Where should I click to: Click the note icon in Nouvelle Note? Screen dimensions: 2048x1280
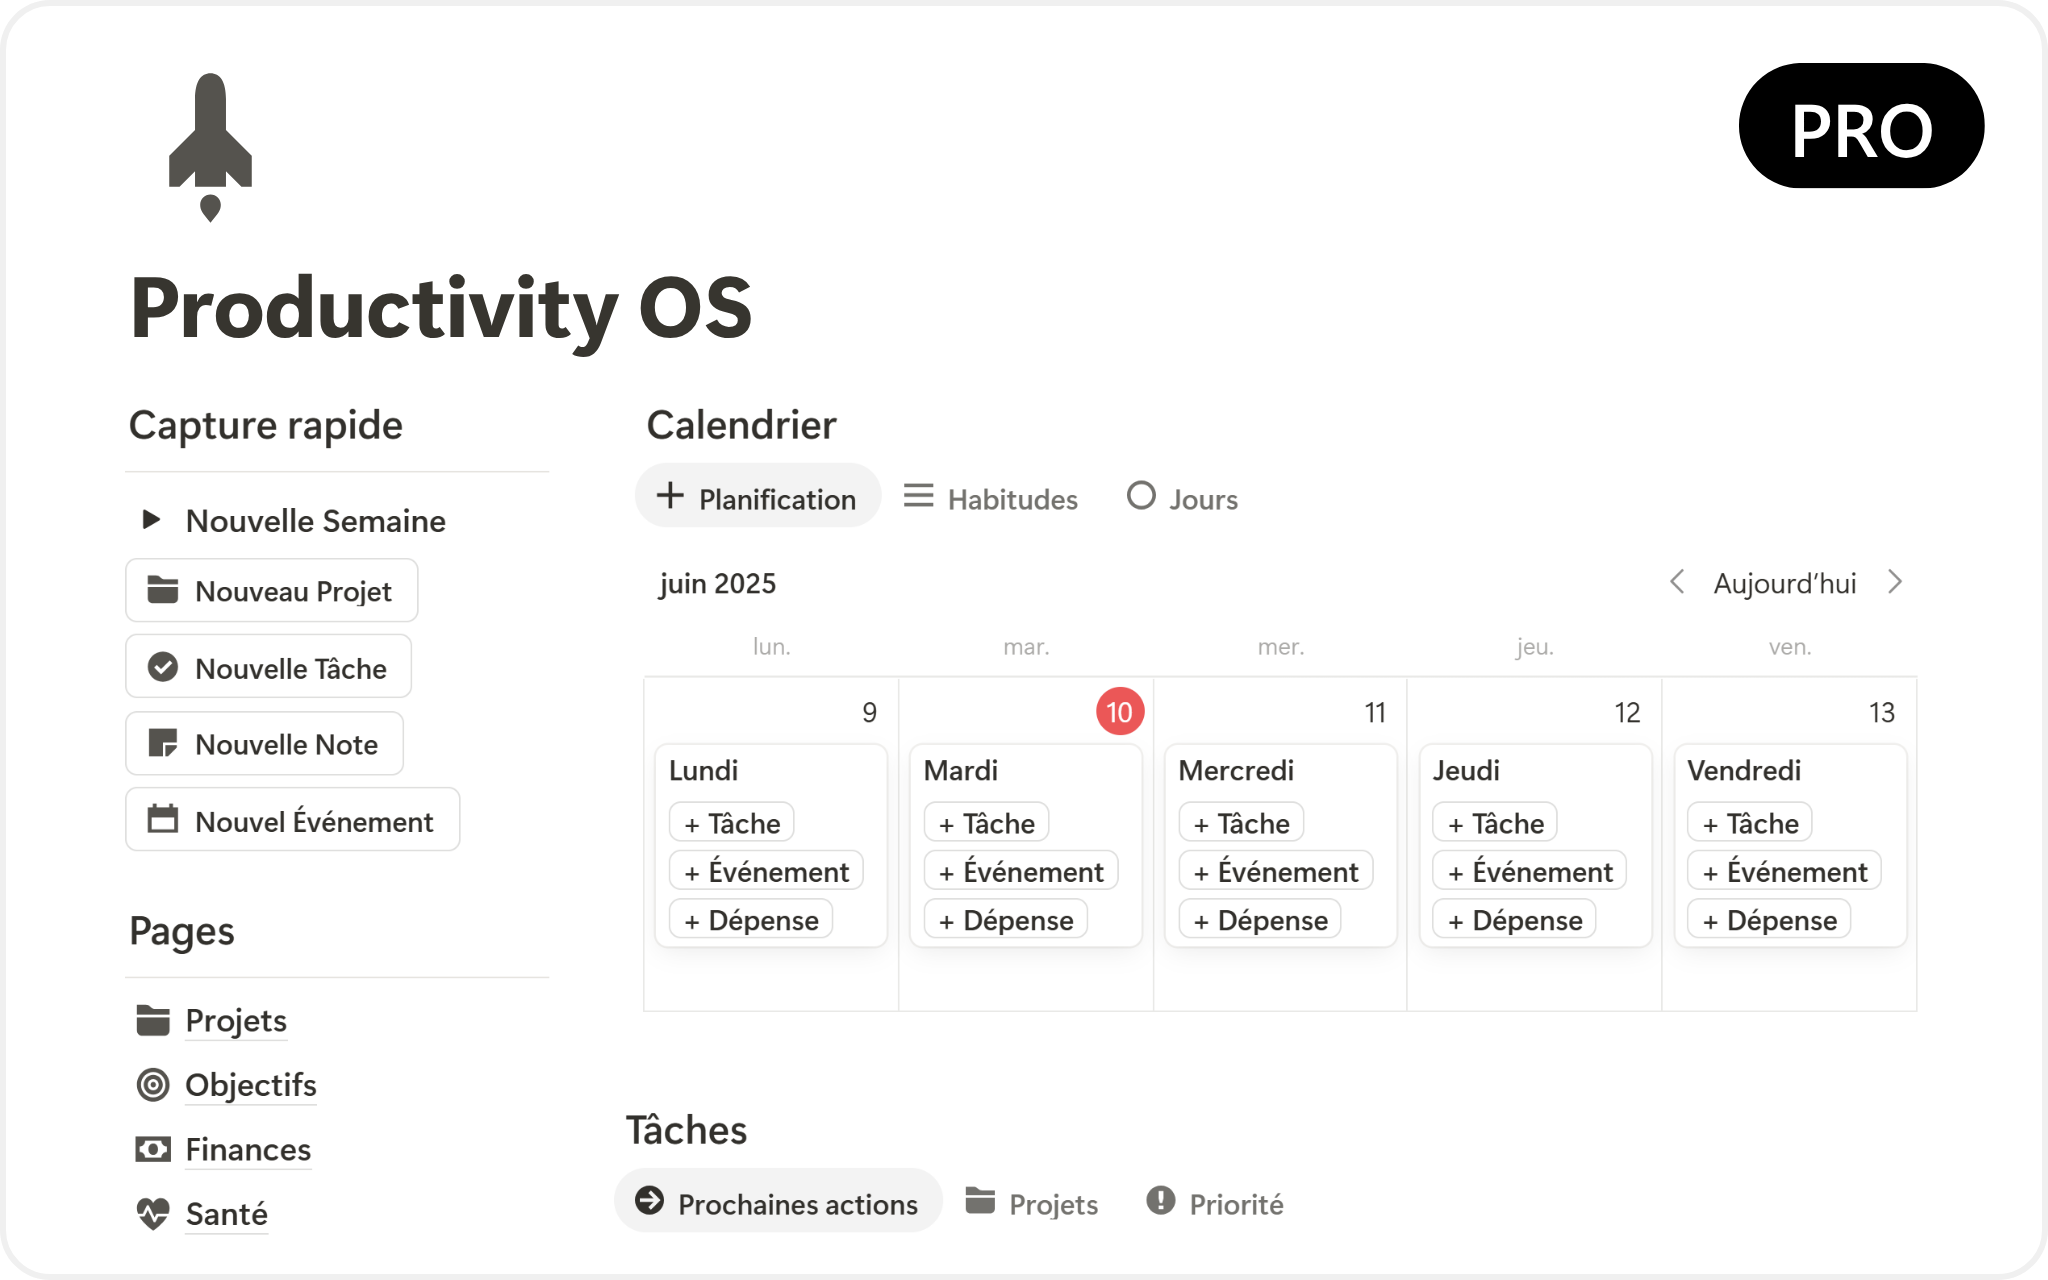[163, 743]
